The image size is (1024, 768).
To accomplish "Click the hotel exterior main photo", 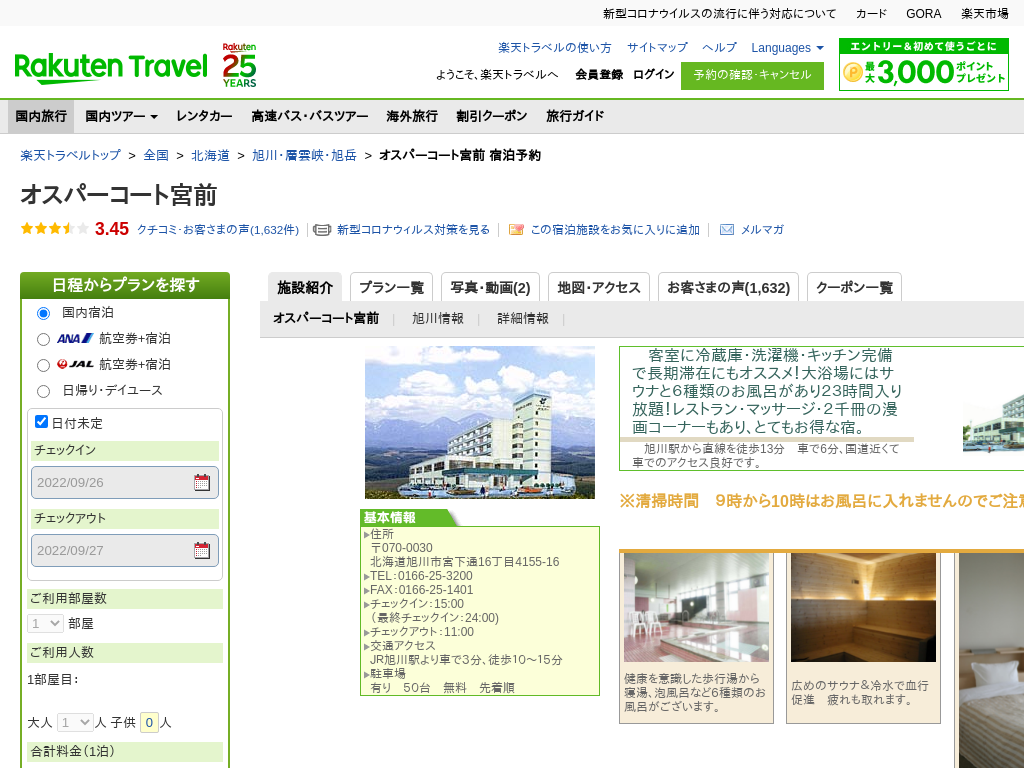I will (x=480, y=423).
